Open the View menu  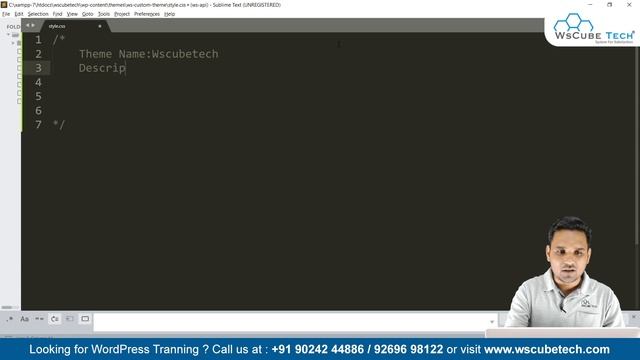(x=72, y=14)
